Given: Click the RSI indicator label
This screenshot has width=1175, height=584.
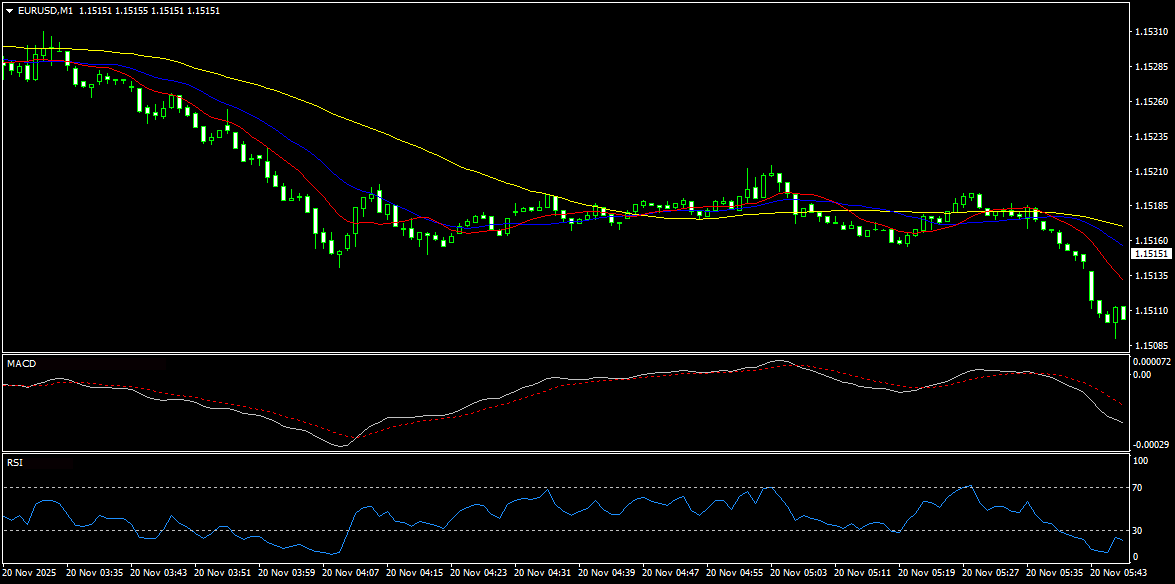Looking at the screenshot, I should [15, 463].
